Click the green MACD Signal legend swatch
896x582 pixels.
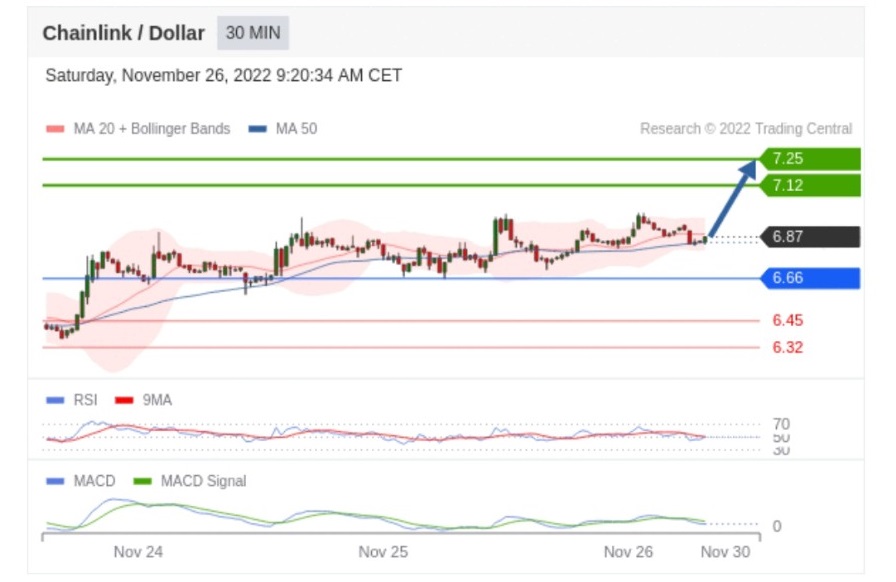coord(142,481)
